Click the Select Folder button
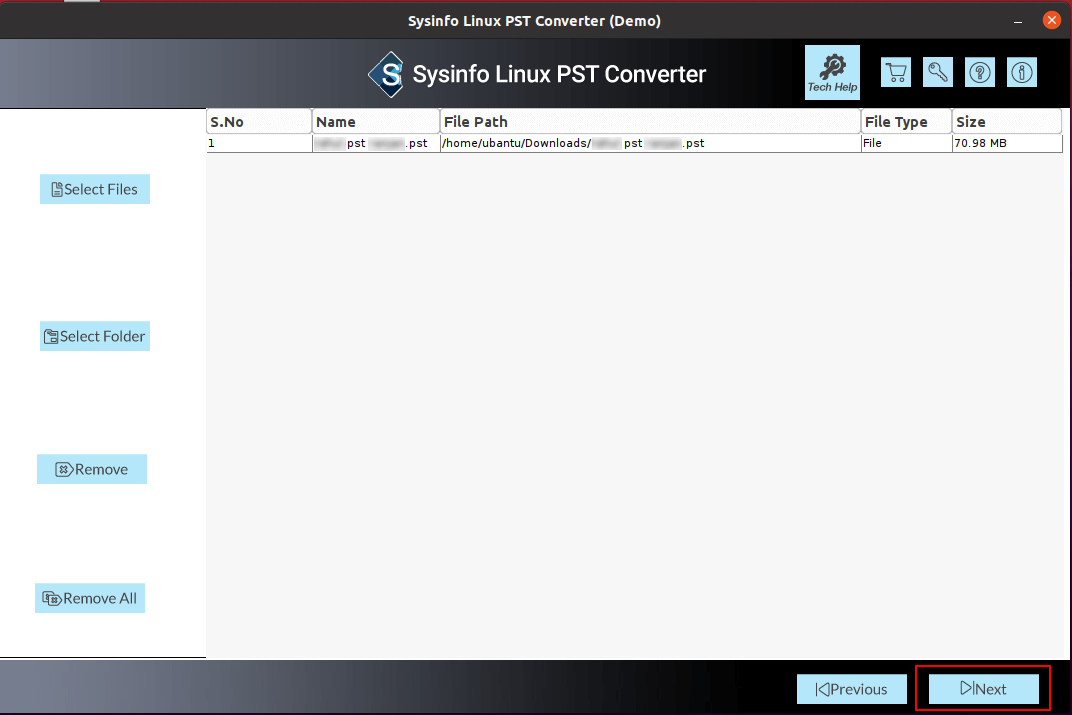Image resolution: width=1072 pixels, height=715 pixels. pos(95,336)
